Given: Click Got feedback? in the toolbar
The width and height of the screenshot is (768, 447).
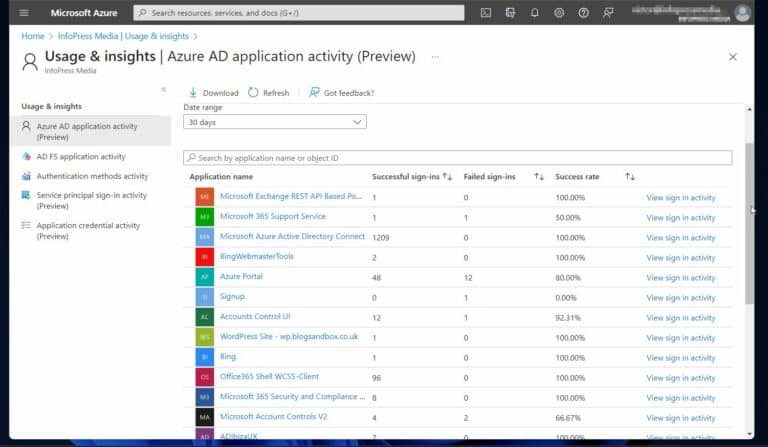Looking at the screenshot, I should coord(341,93).
